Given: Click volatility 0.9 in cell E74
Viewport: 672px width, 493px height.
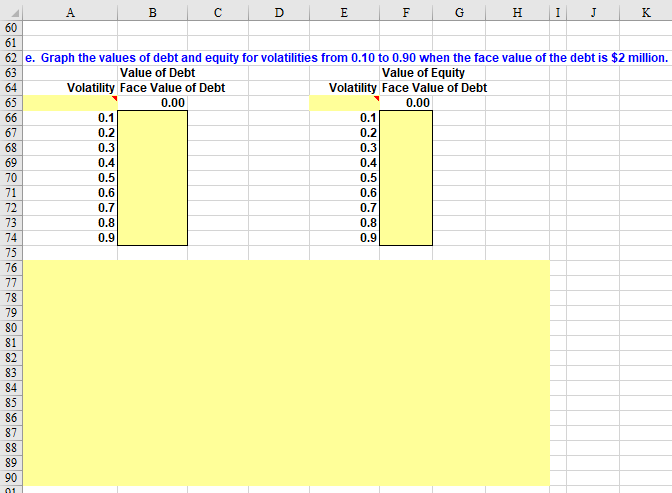Looking at the screenshot, I should 345,238.
